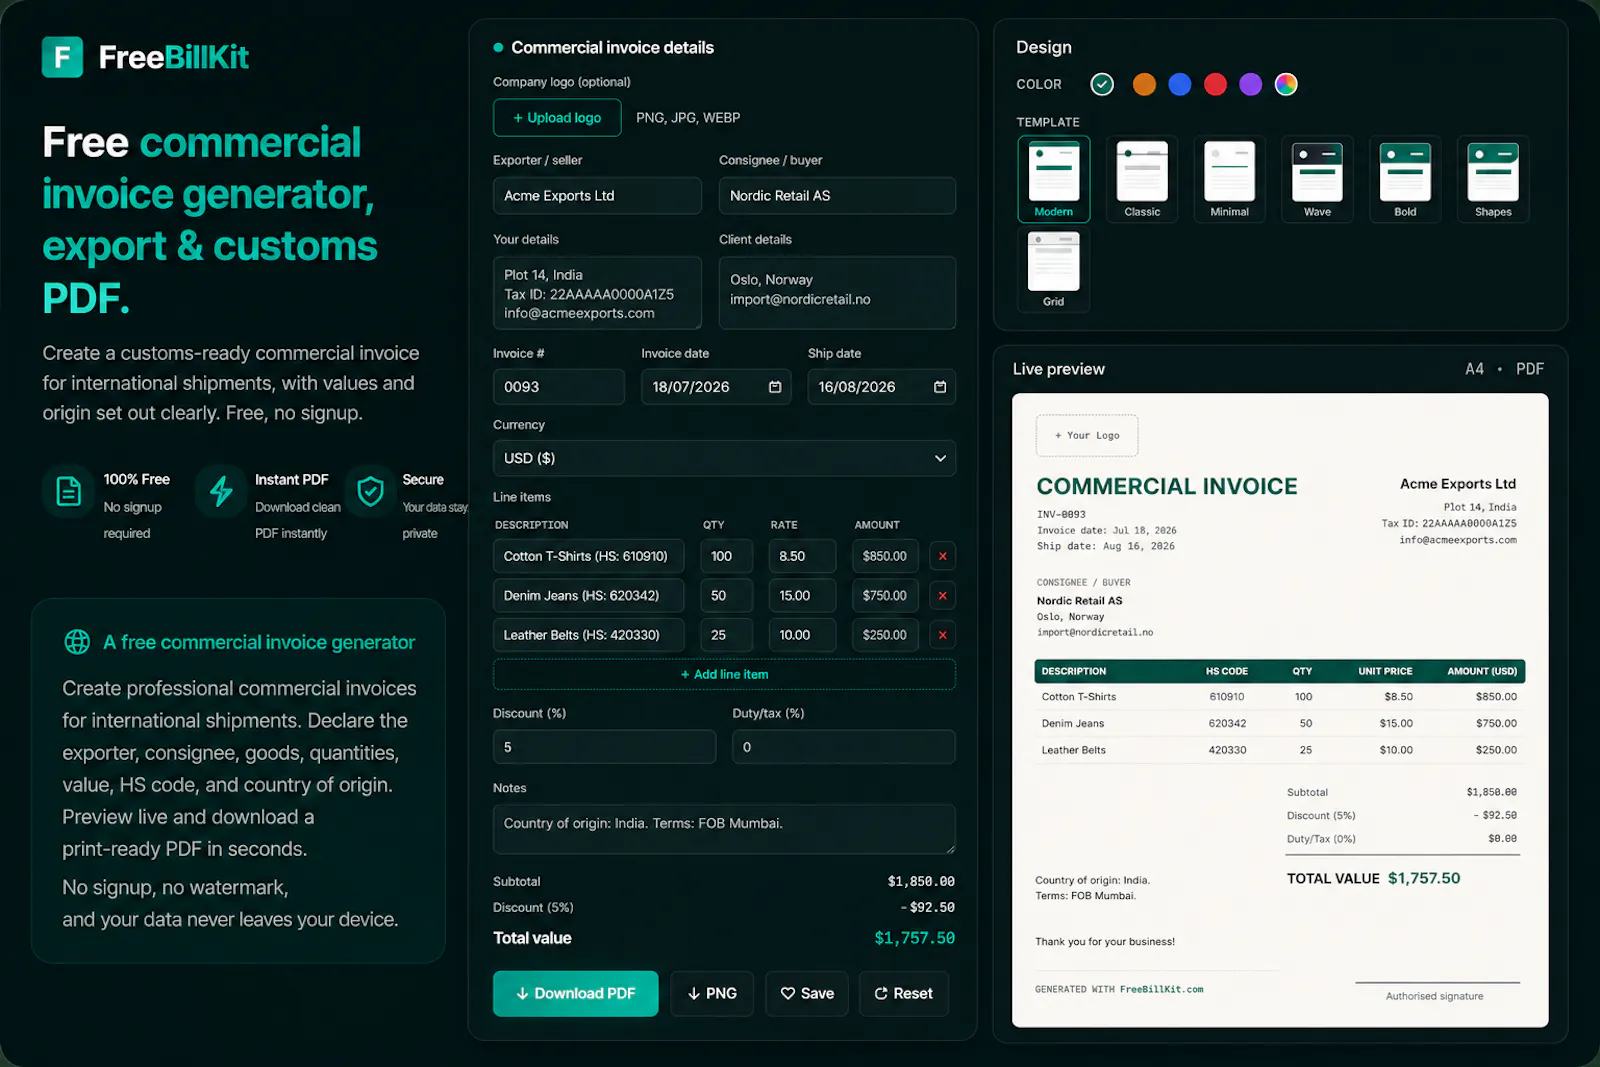Screen dimensions: 1600x1067
Task: Open the Currency USD dropdown
Action: click(x=724, y=458)
